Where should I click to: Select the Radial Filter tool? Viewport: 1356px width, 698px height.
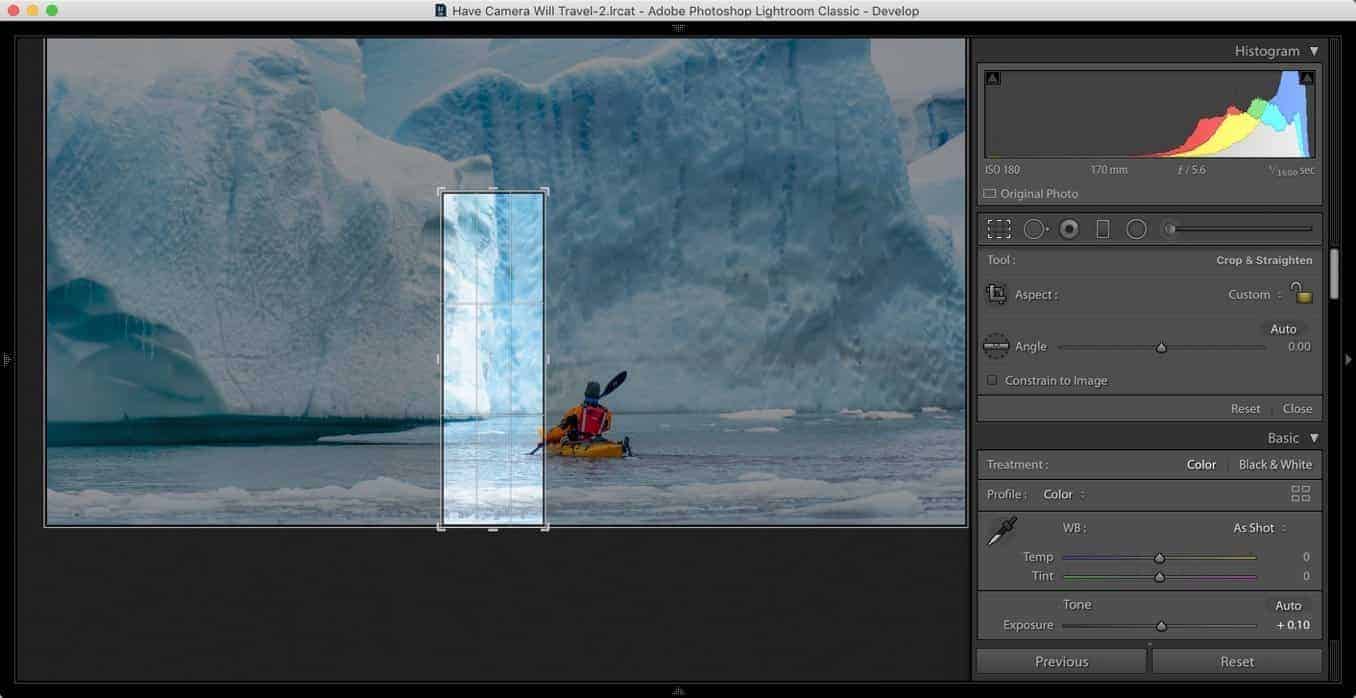click(x=1136, y=229)
